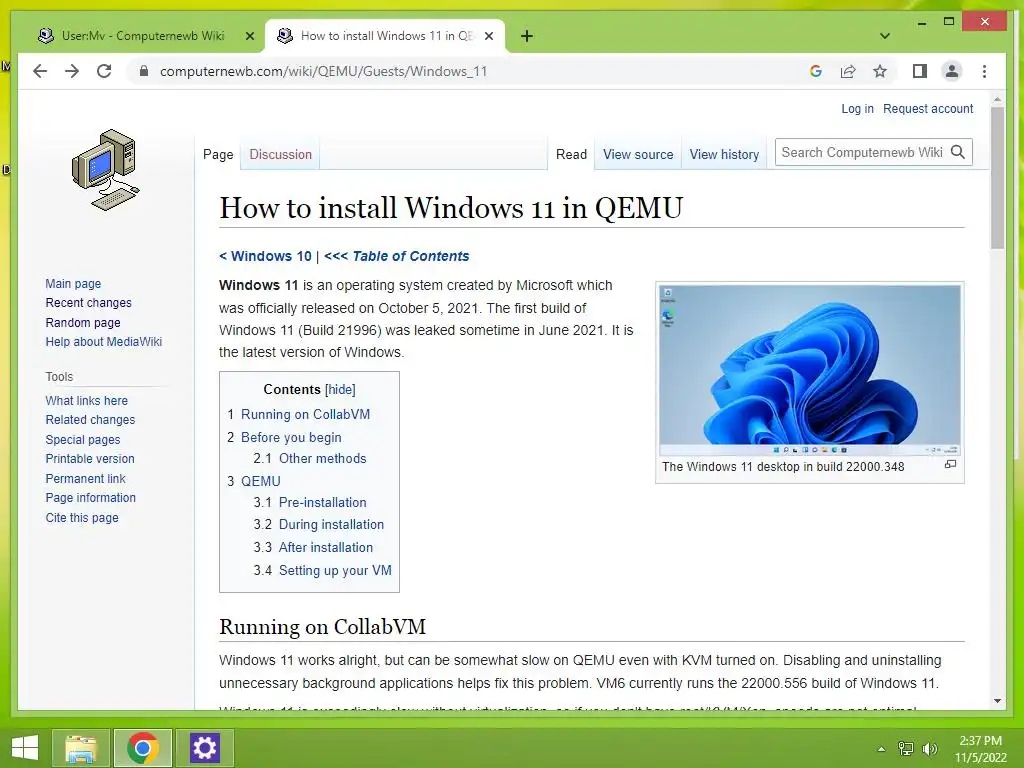Open View history tab
The height and width of the screenshot is (768, 1024).
click(x=724, y=155)
